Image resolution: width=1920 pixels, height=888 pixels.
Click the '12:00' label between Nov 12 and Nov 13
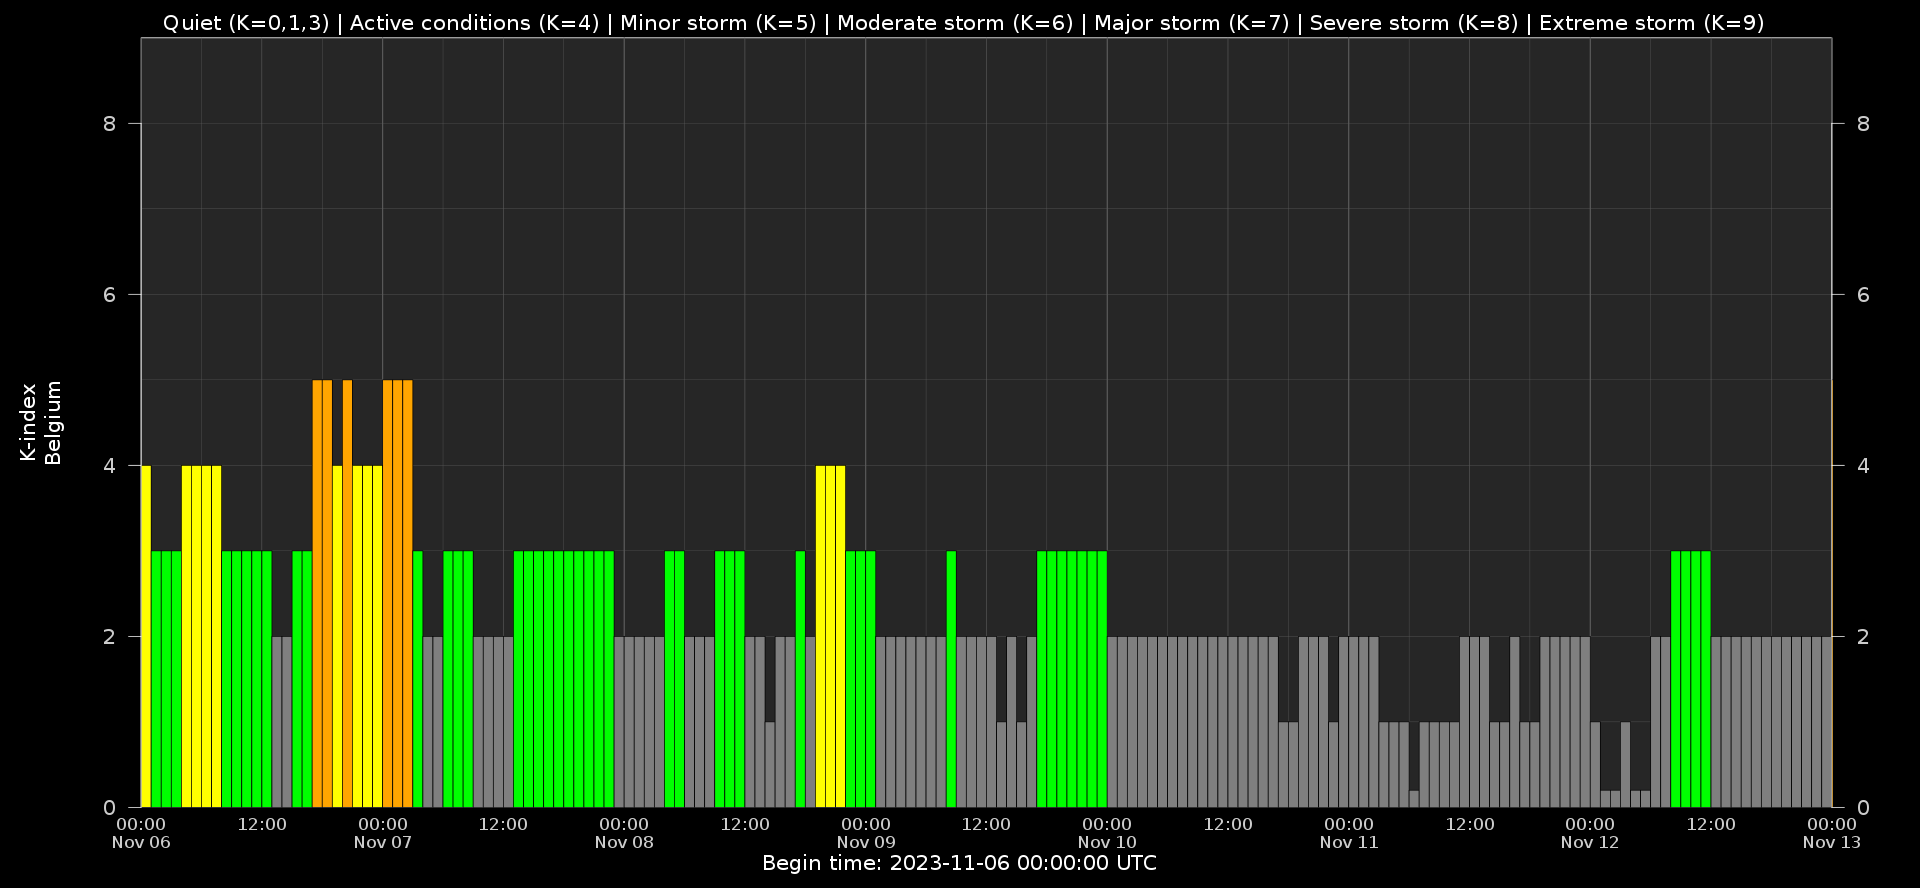pyautogui.click(x=1711, y=824)
